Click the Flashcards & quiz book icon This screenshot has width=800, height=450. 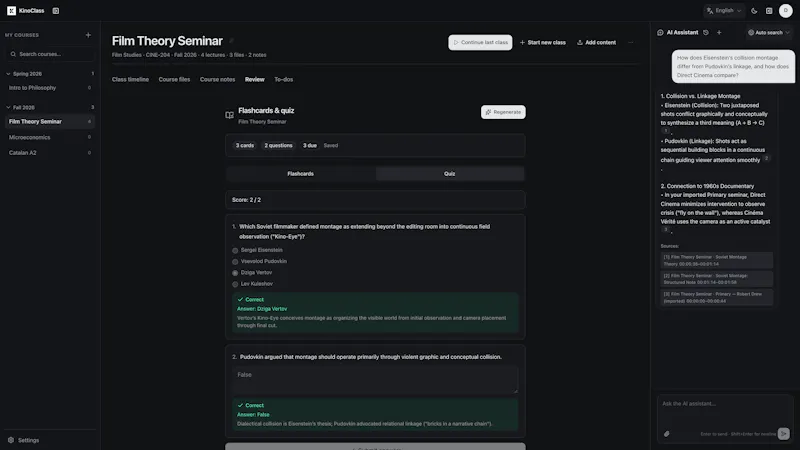230,115
